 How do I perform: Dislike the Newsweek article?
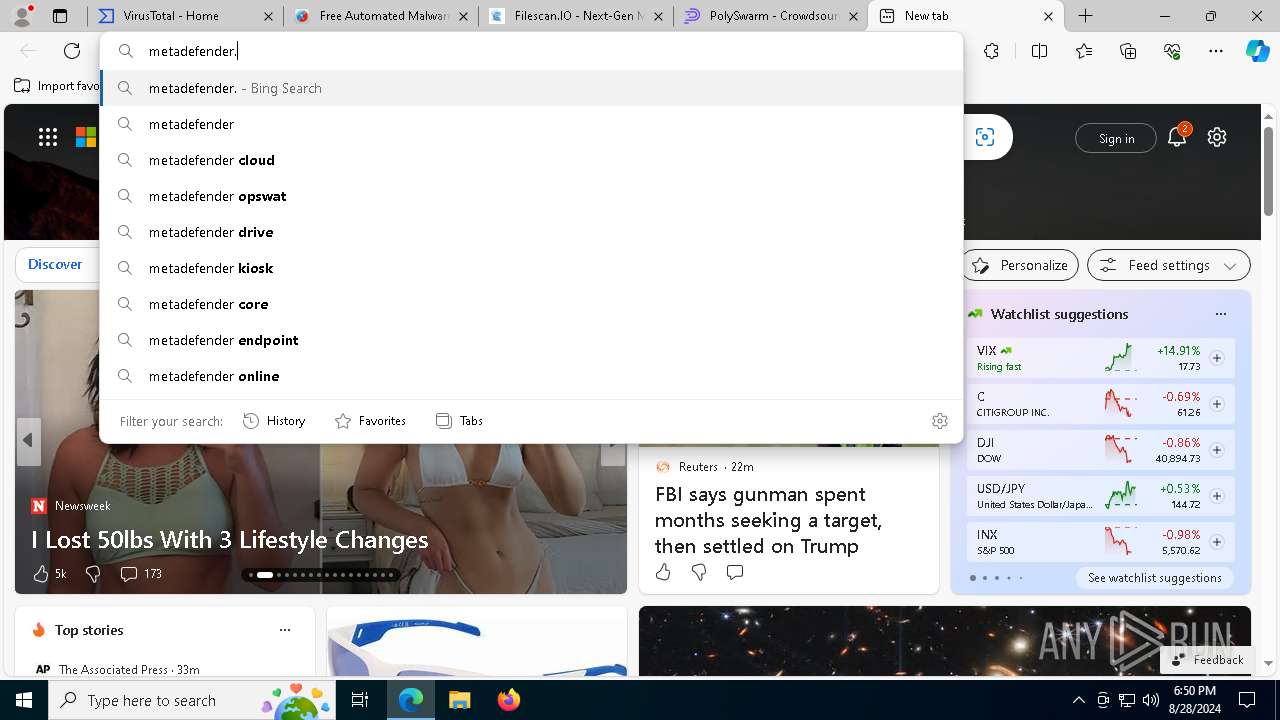tap(93, 573)
